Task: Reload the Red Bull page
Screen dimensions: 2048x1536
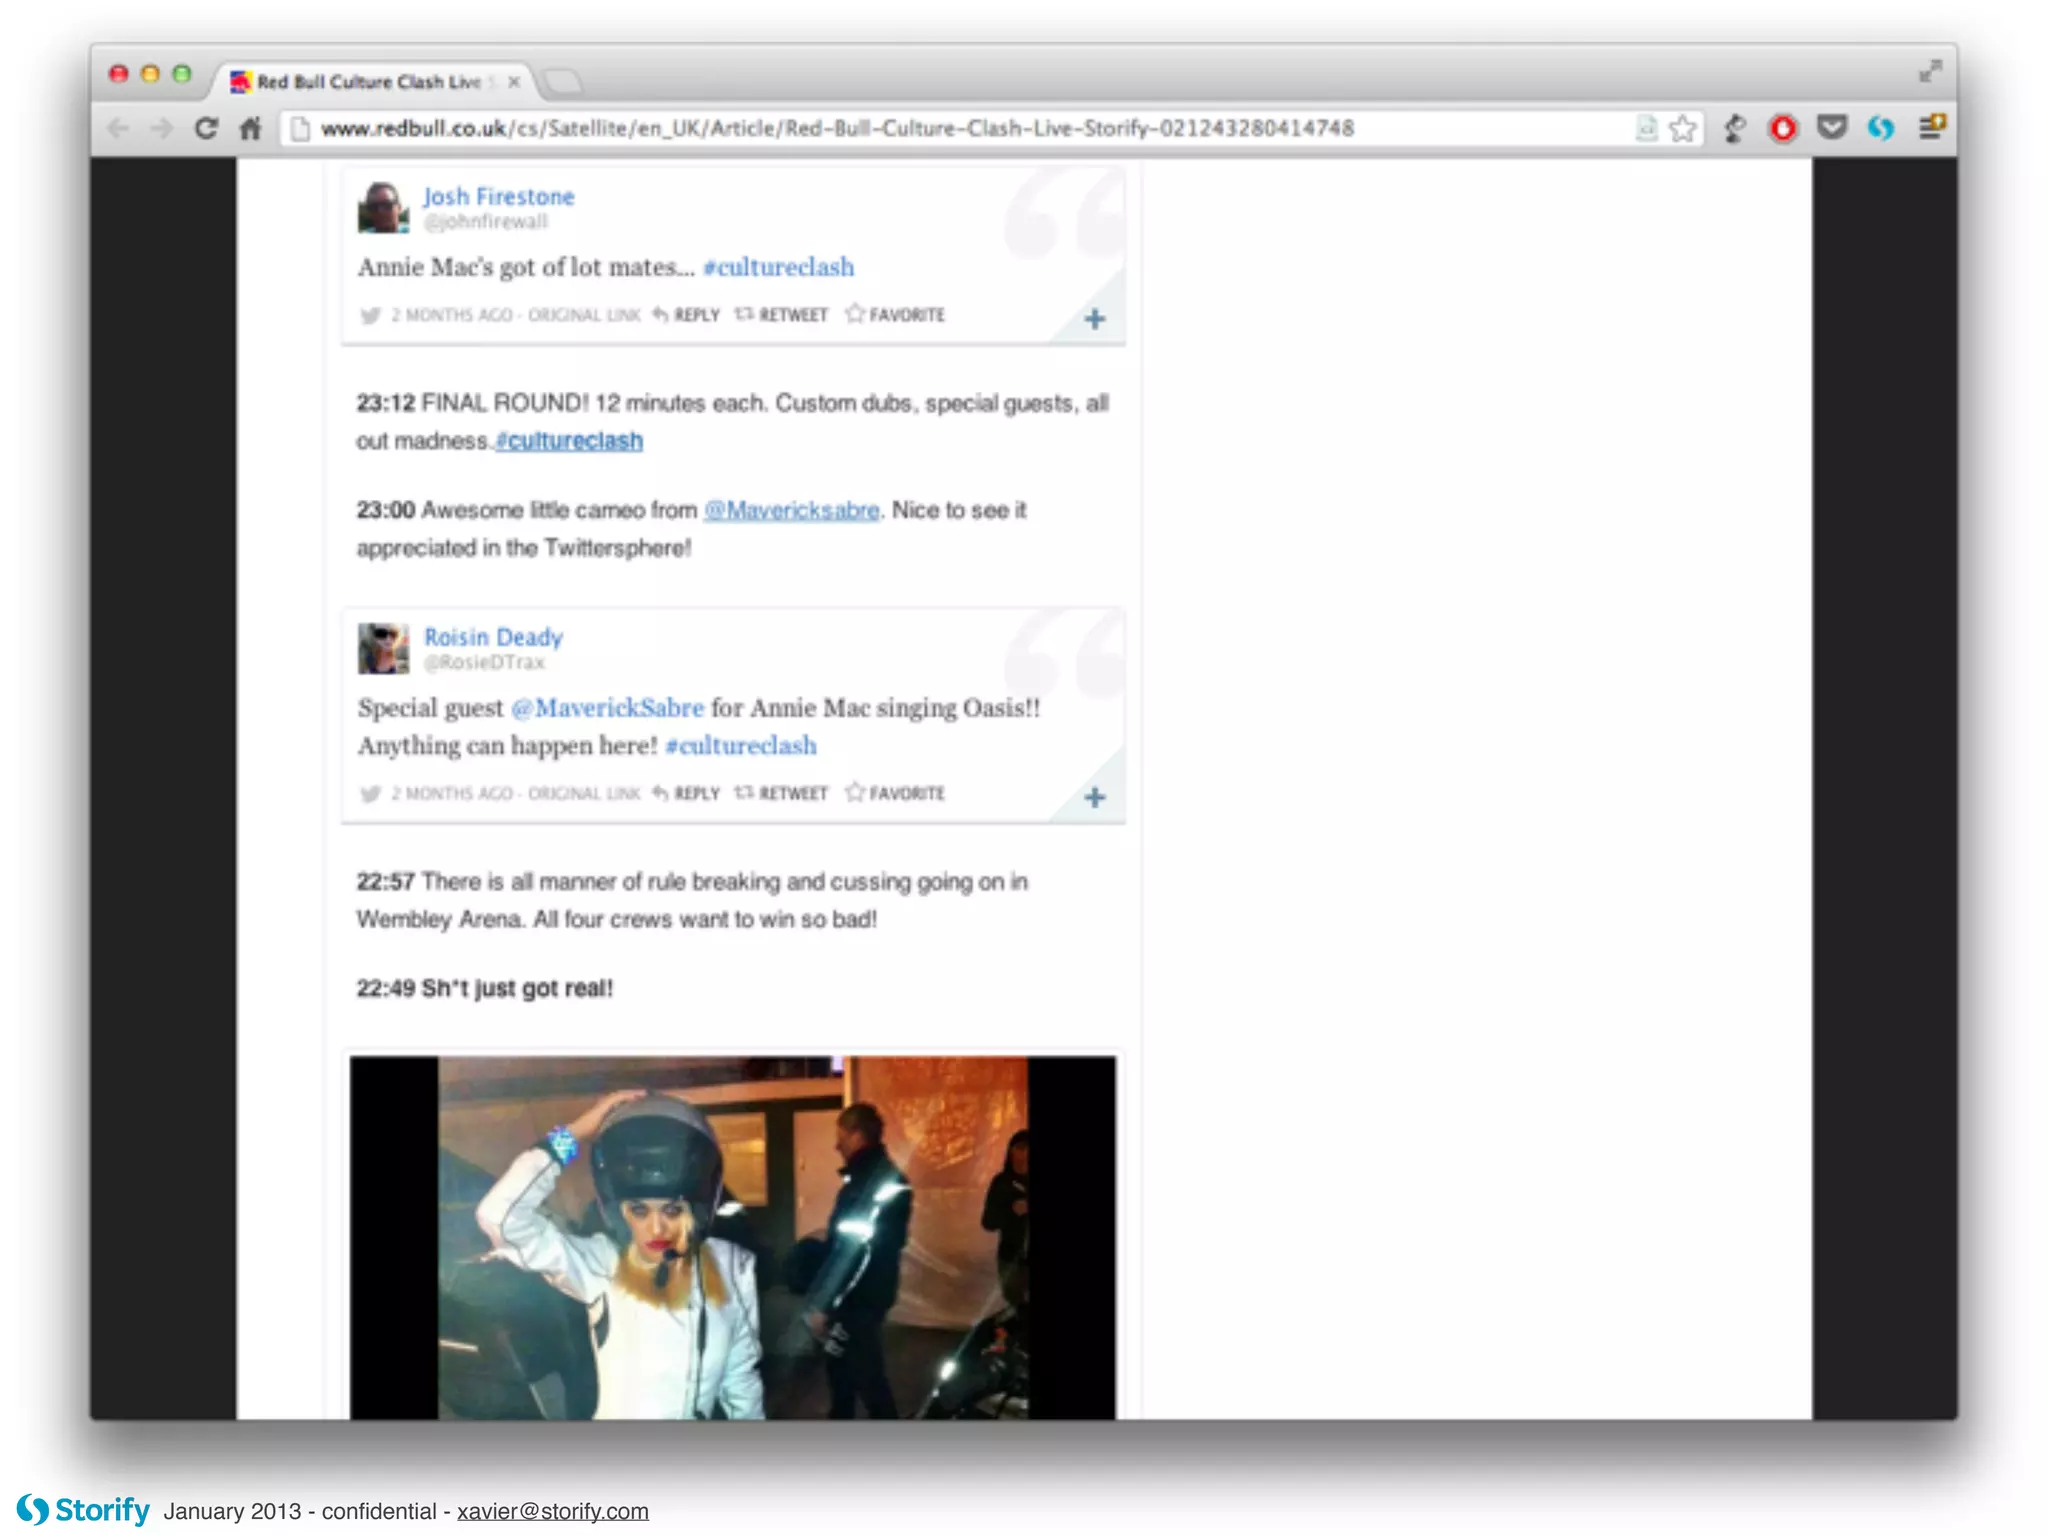Action: click(x=206, y=128)
